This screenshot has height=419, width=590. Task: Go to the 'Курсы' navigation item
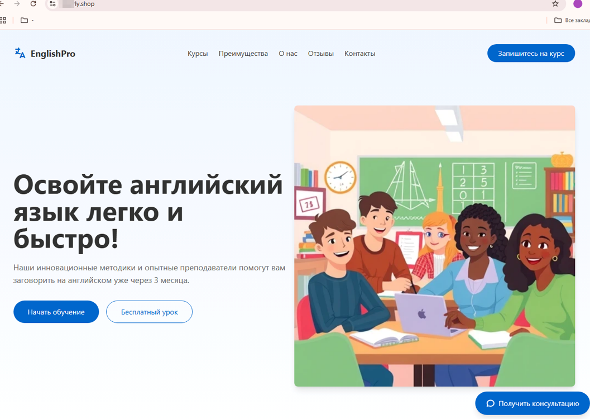pos(198,53)
